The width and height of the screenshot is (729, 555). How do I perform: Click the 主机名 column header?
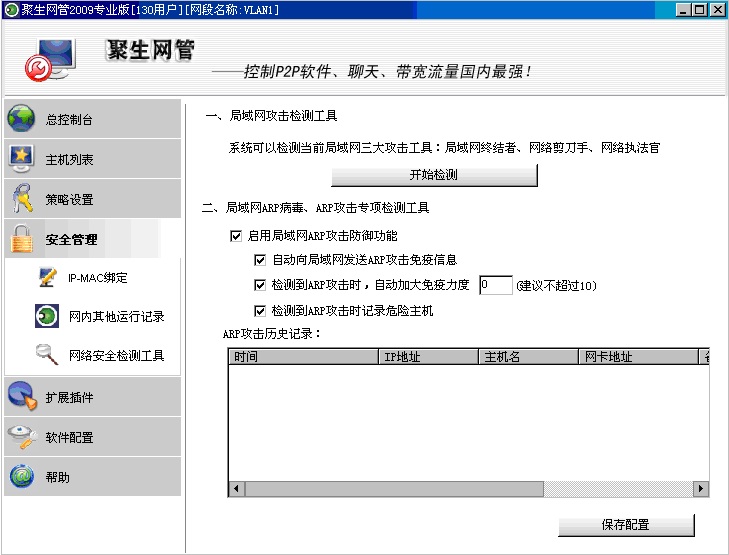pos(529,357)
